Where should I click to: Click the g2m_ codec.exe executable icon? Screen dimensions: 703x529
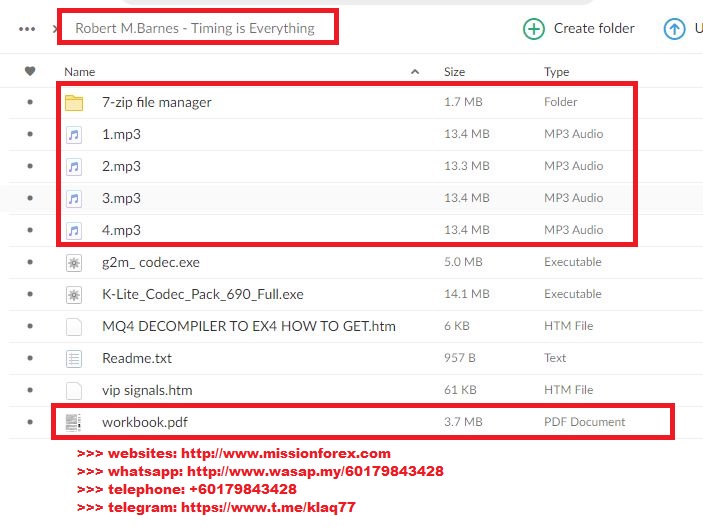74,263
